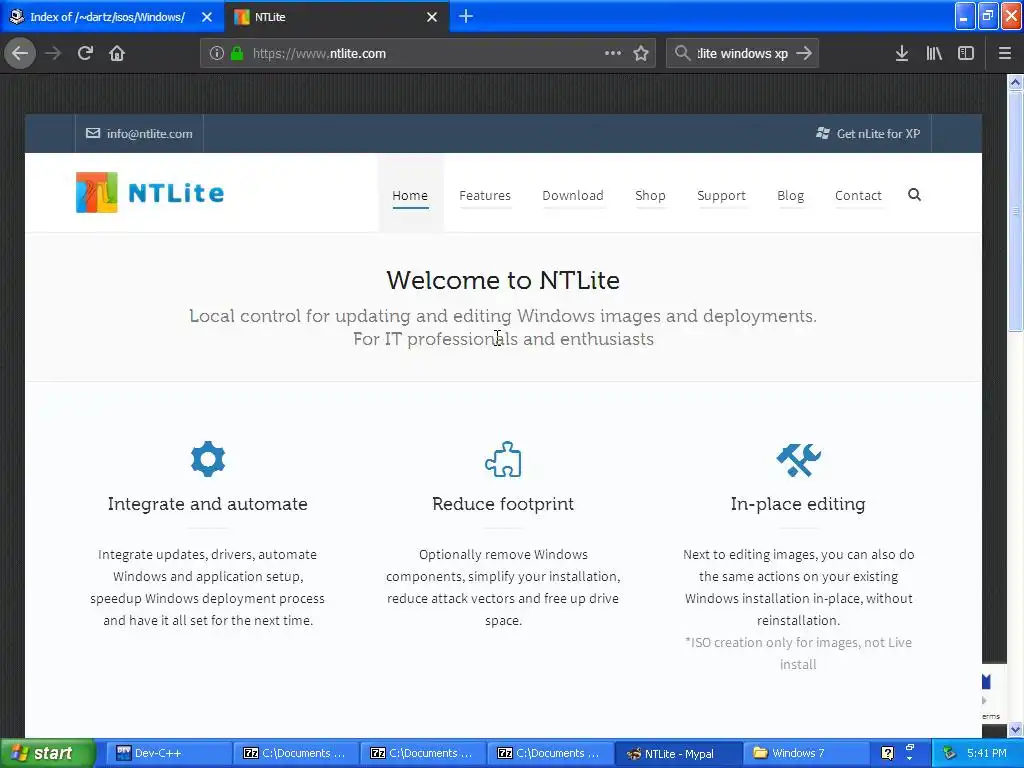The image size is (1024, 768).
Task: Open the Contact page
Action: tap(858, 195)
